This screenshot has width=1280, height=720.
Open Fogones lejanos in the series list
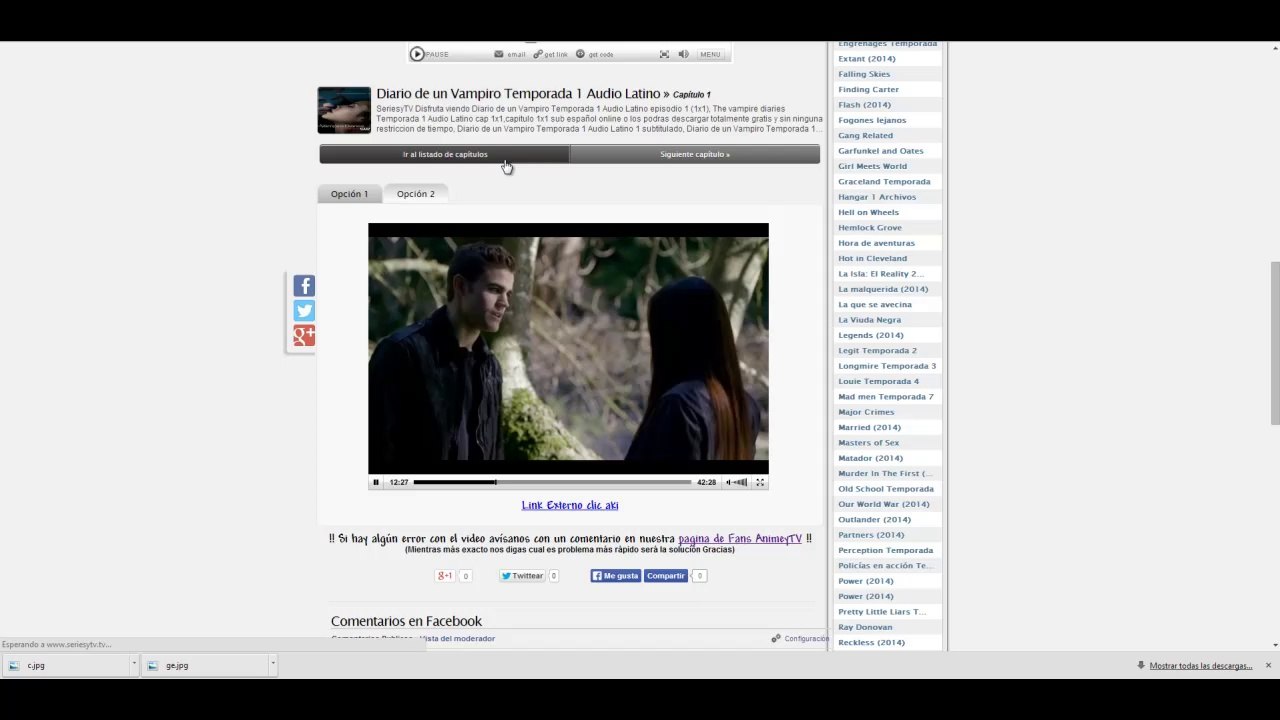tap(872, 120)
